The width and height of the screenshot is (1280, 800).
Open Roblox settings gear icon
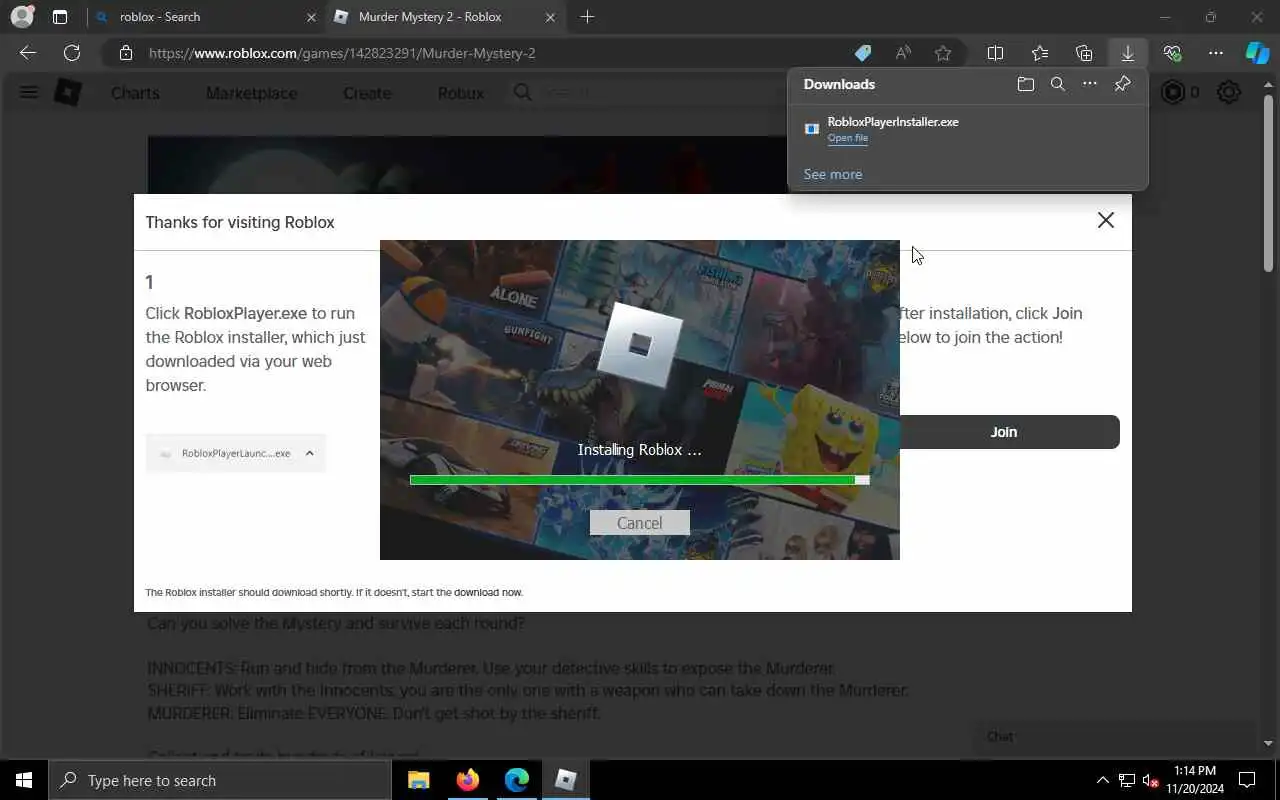[1229, 93]
